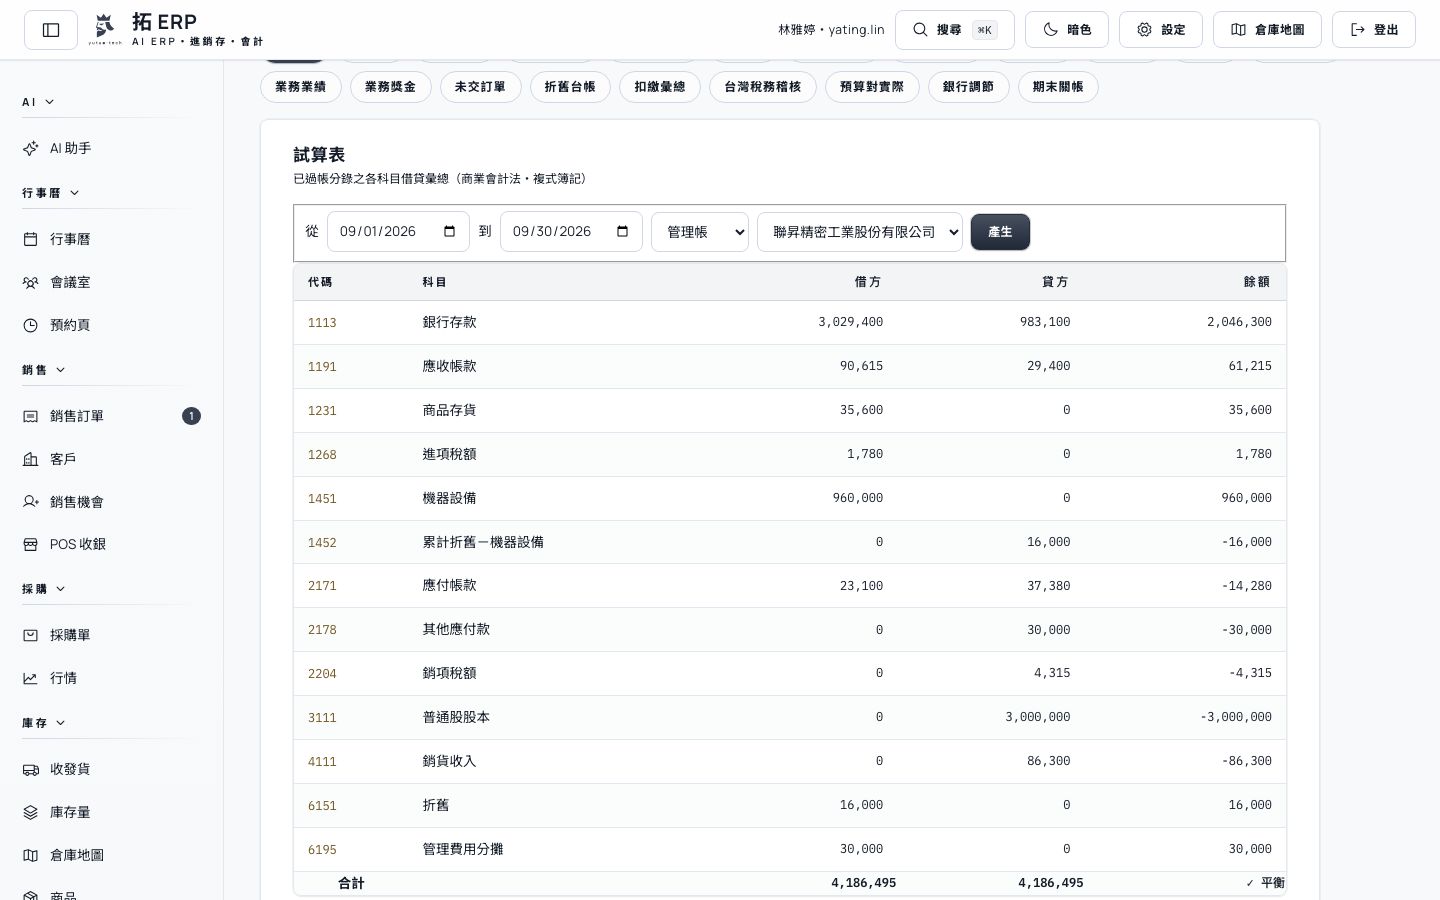Image resolution: width=1440 pixels, height=900 pixels.
Task: Toggle 暗色 dark mode
Action: coord(1067,30)
